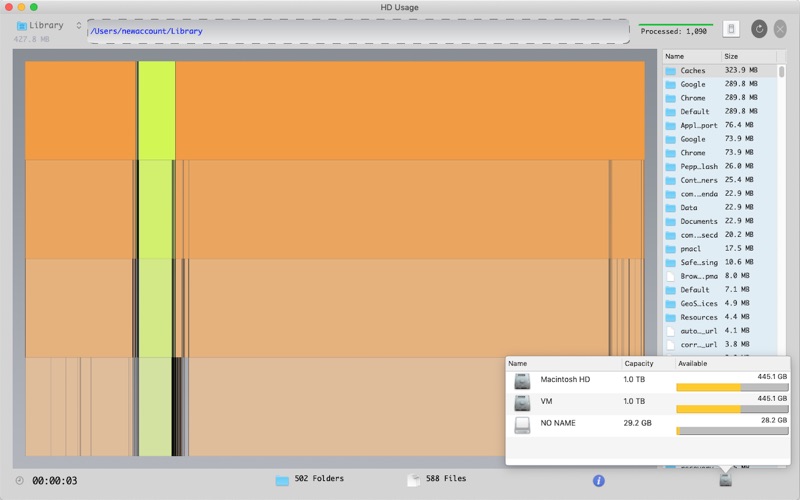The image size is (800, 500).
Task: Click the Name header in drives popup
Action: pyautogui.click(x=563, y=363)
